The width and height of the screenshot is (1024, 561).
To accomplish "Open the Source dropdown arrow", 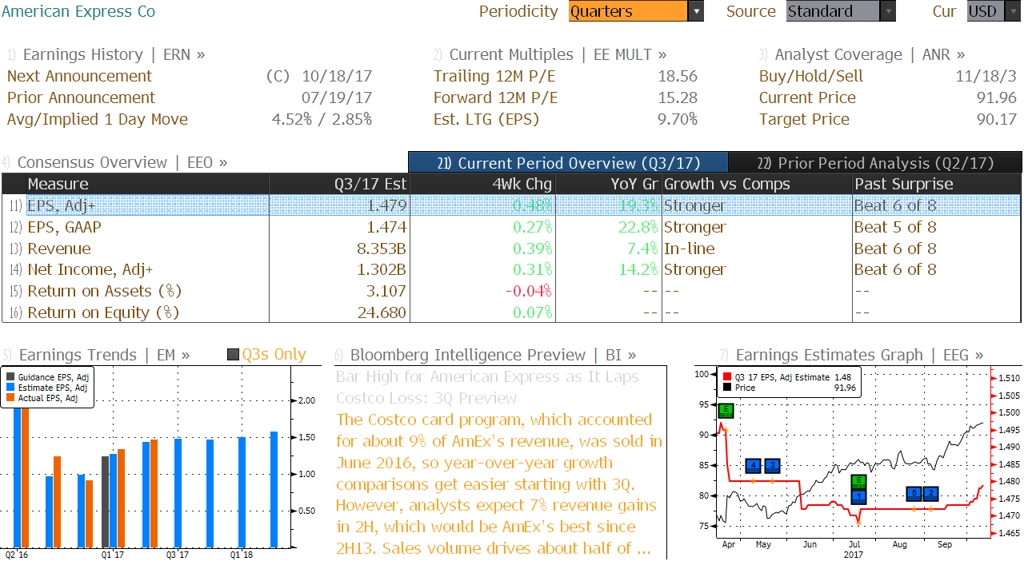I will coord(888,11).
